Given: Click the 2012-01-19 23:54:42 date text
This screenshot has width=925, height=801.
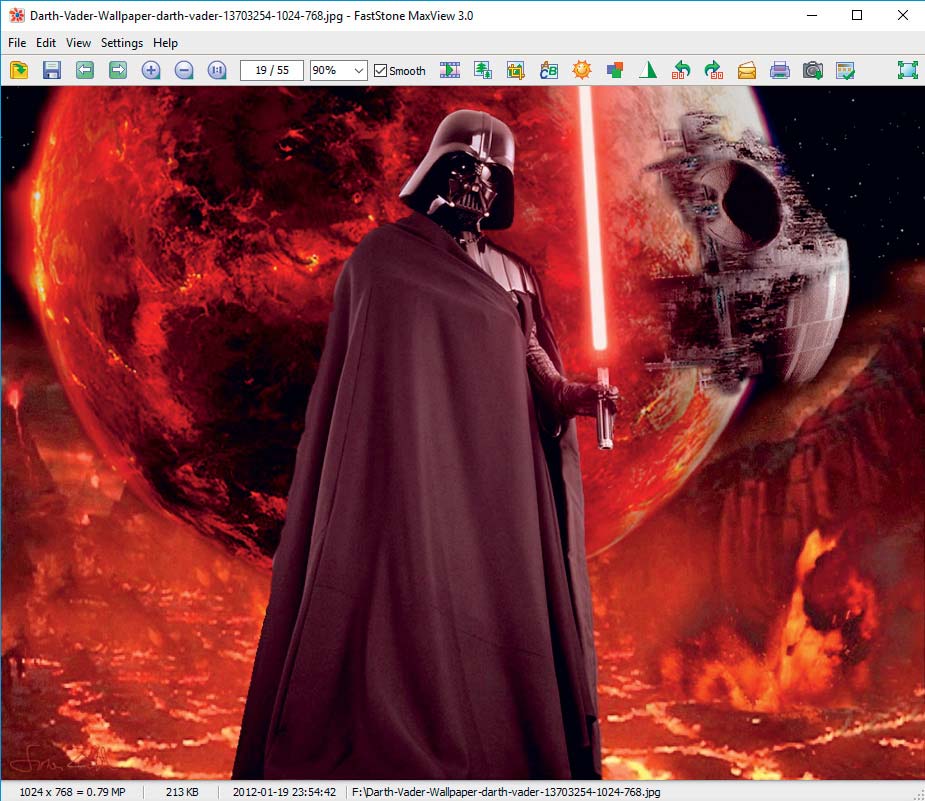Looking at the screenshot, I should point(284,792).
